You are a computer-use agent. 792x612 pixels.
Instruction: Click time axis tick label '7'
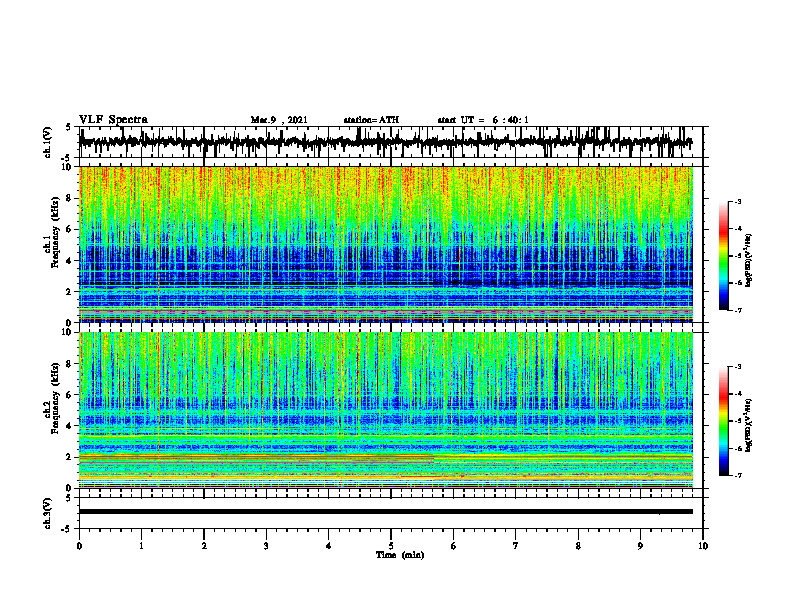[516, 546]
